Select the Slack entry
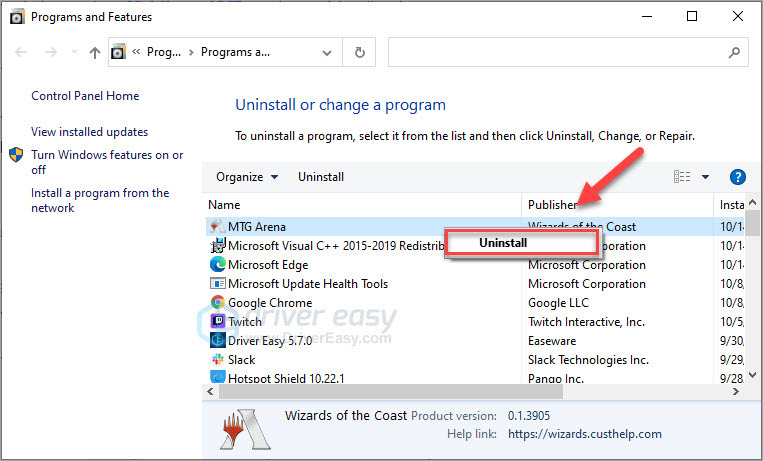Image resolution: width=763 pixels, height=461 pixels. [x=241, y=360]
